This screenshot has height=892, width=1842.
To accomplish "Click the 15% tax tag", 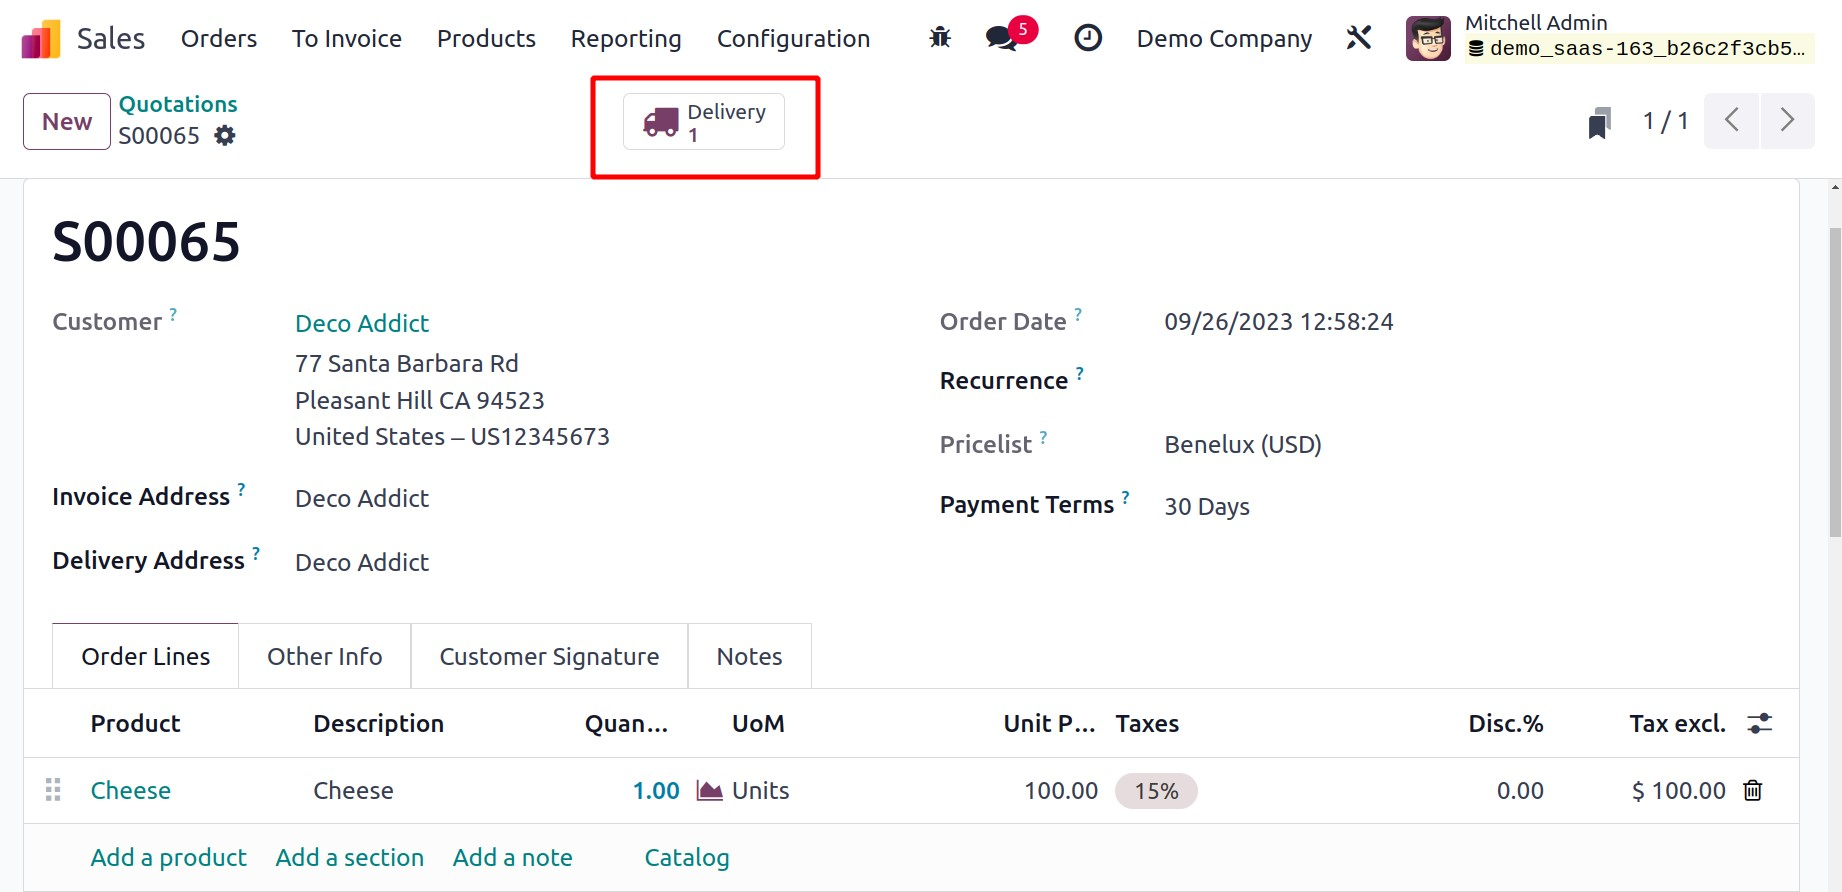I will point(1156,790).
